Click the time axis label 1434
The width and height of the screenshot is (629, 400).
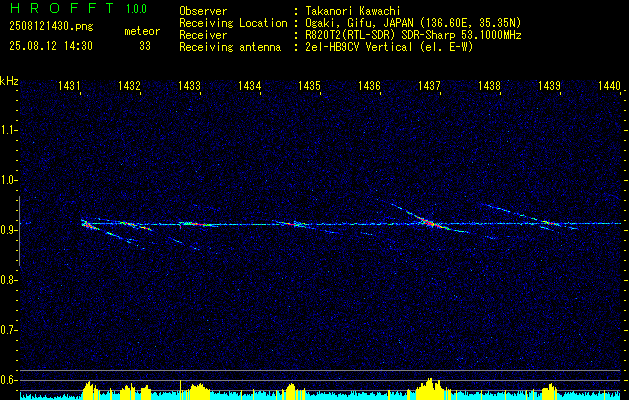[x=250, y=85]
